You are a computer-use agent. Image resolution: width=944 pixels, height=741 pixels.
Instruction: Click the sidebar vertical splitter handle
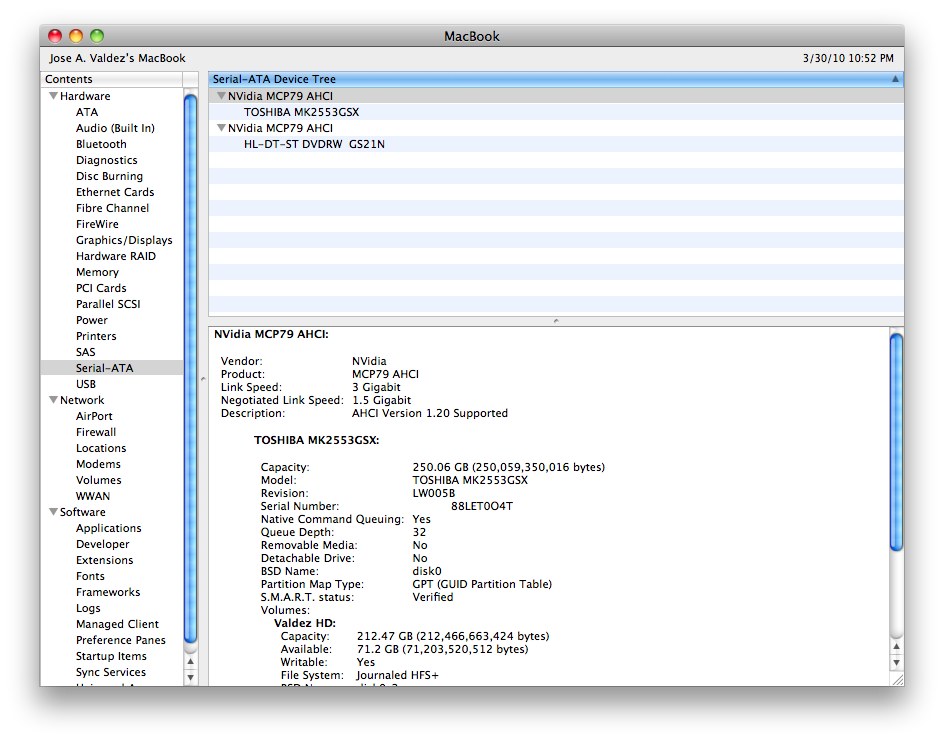(x=203, y=379)
